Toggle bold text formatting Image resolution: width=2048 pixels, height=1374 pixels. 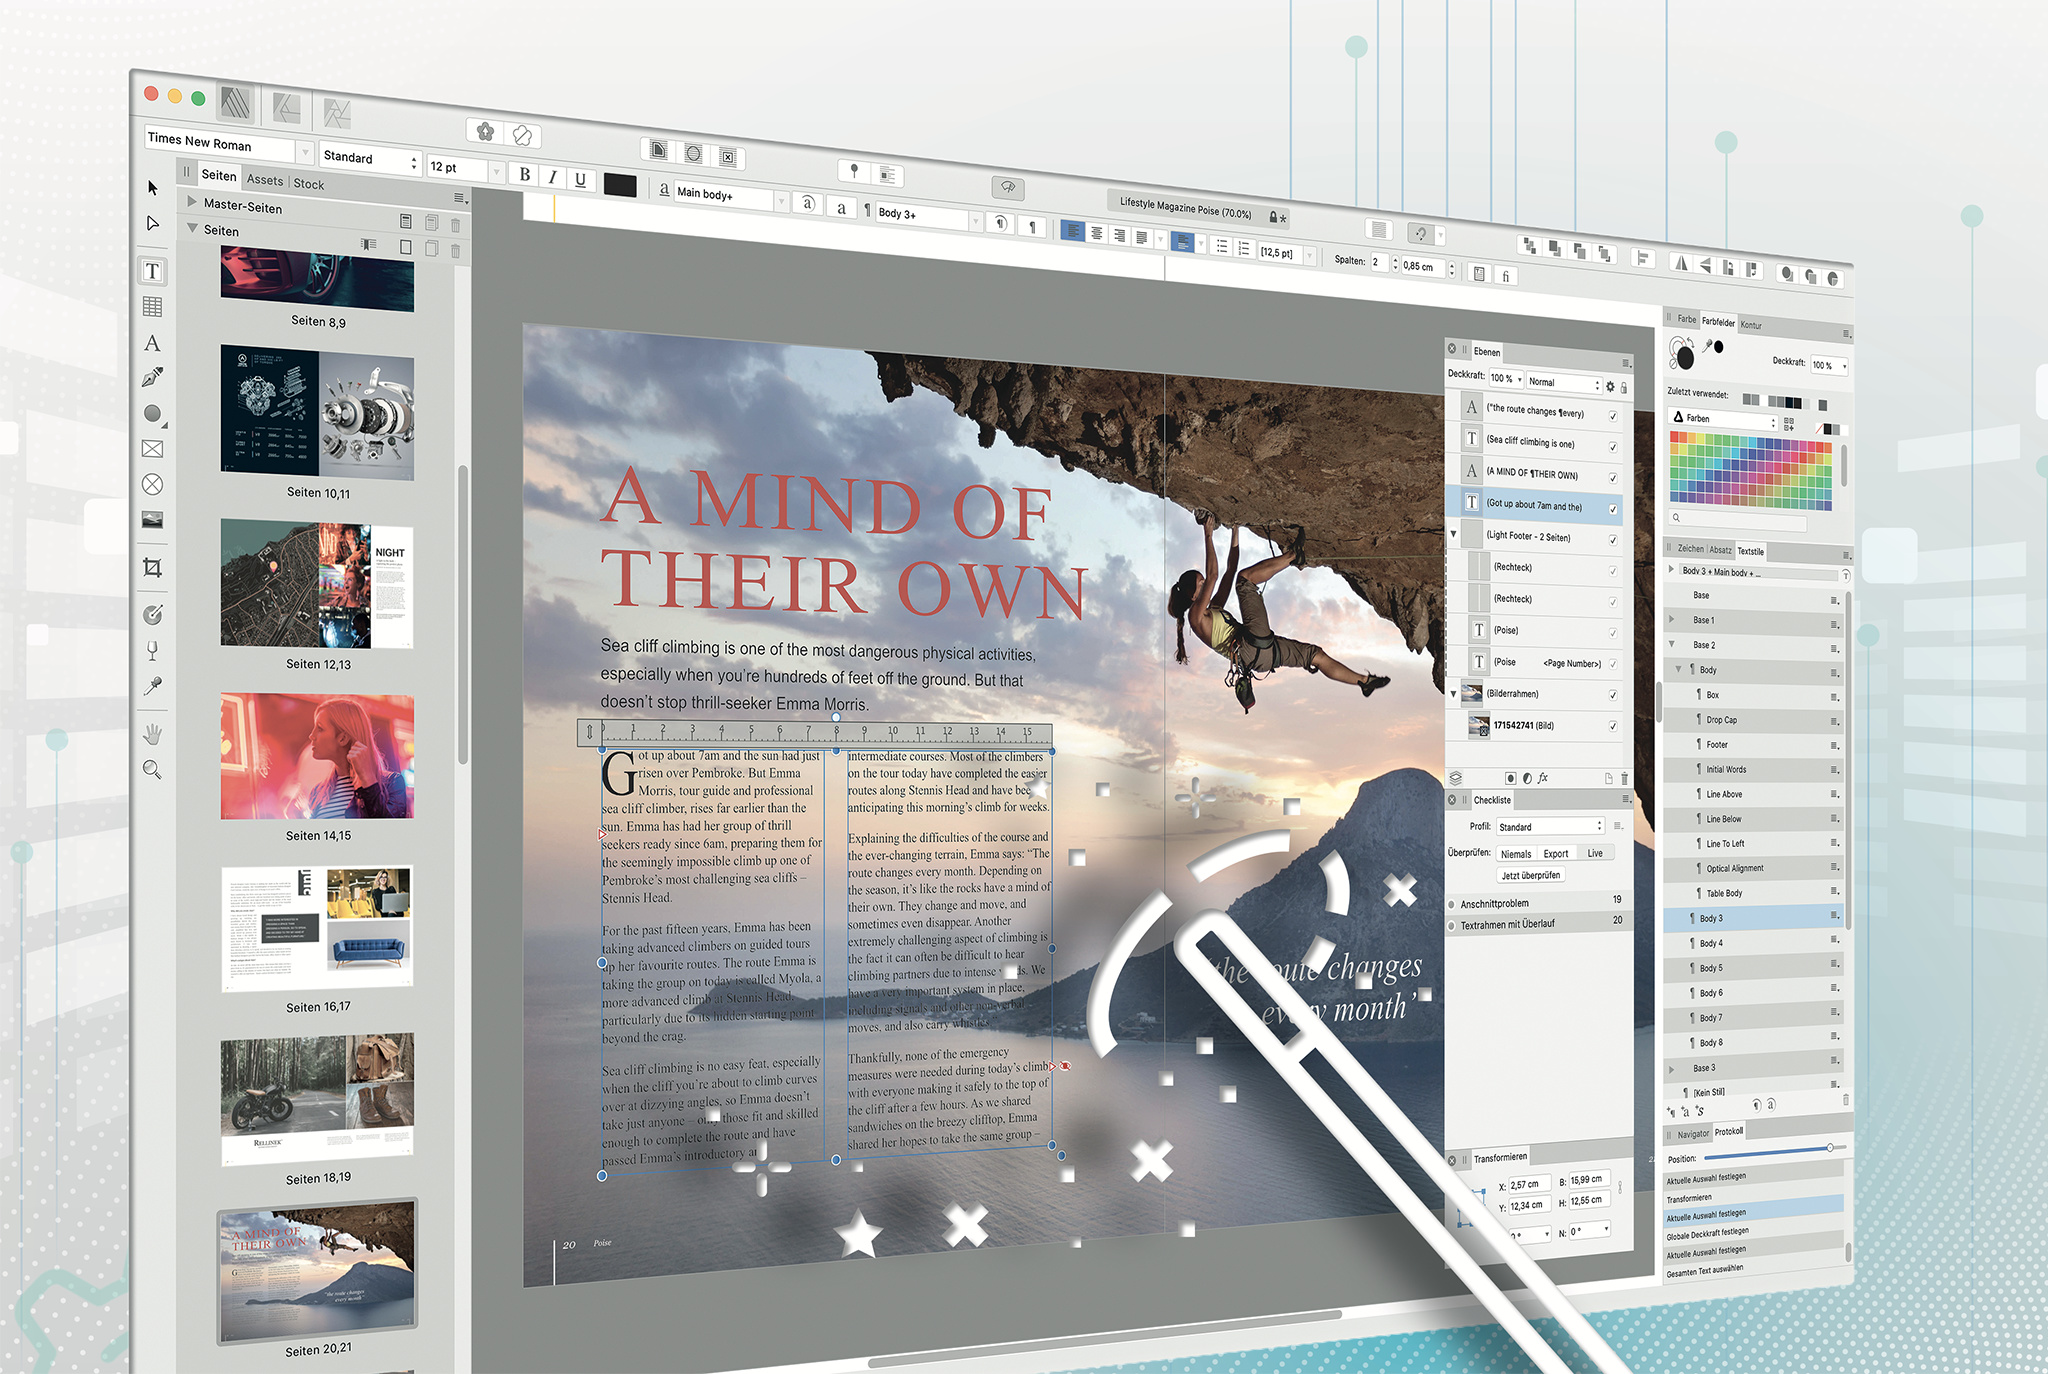click(x=525, y=175)
